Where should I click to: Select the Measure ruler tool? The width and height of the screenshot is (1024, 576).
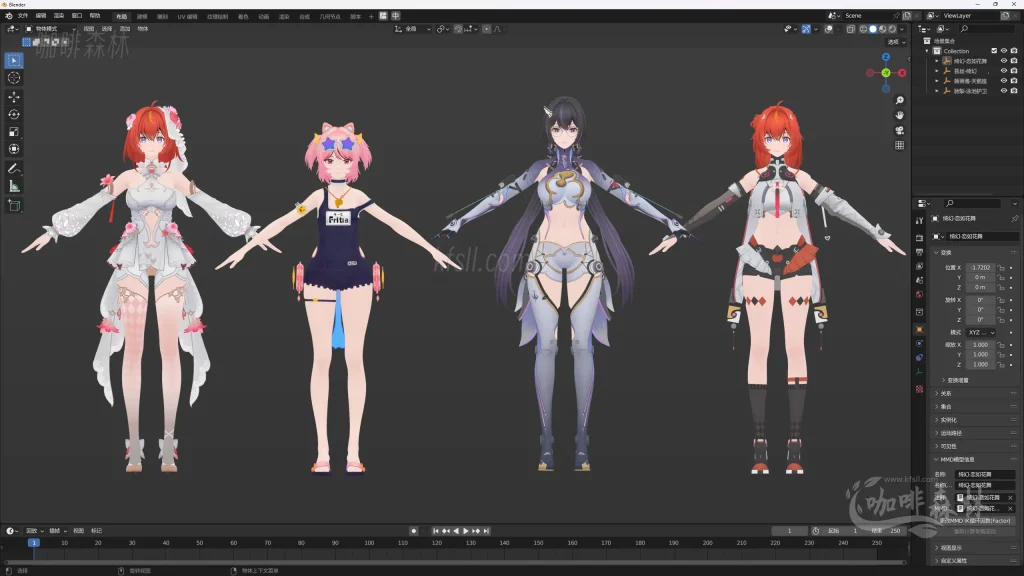(x=14, y=187)
